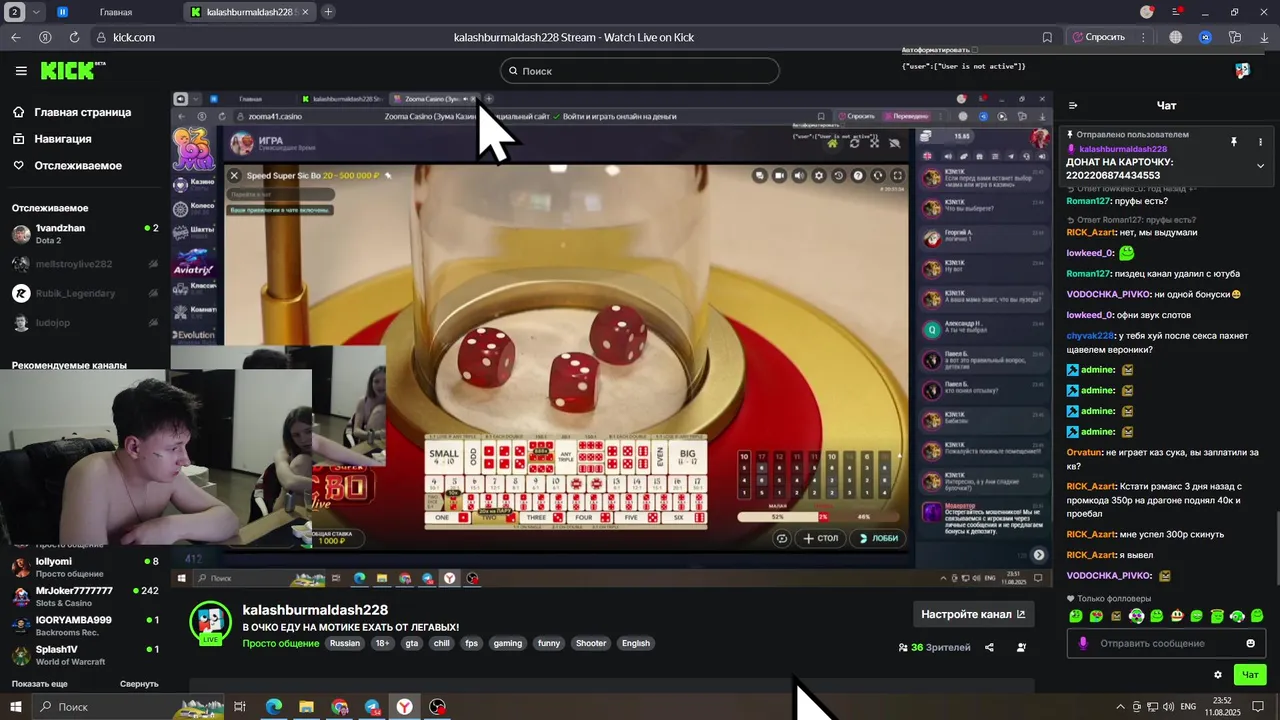Open chat settings gear icon
Image resolution: width=1280 pixels, height=720 pixels.
1217,675
